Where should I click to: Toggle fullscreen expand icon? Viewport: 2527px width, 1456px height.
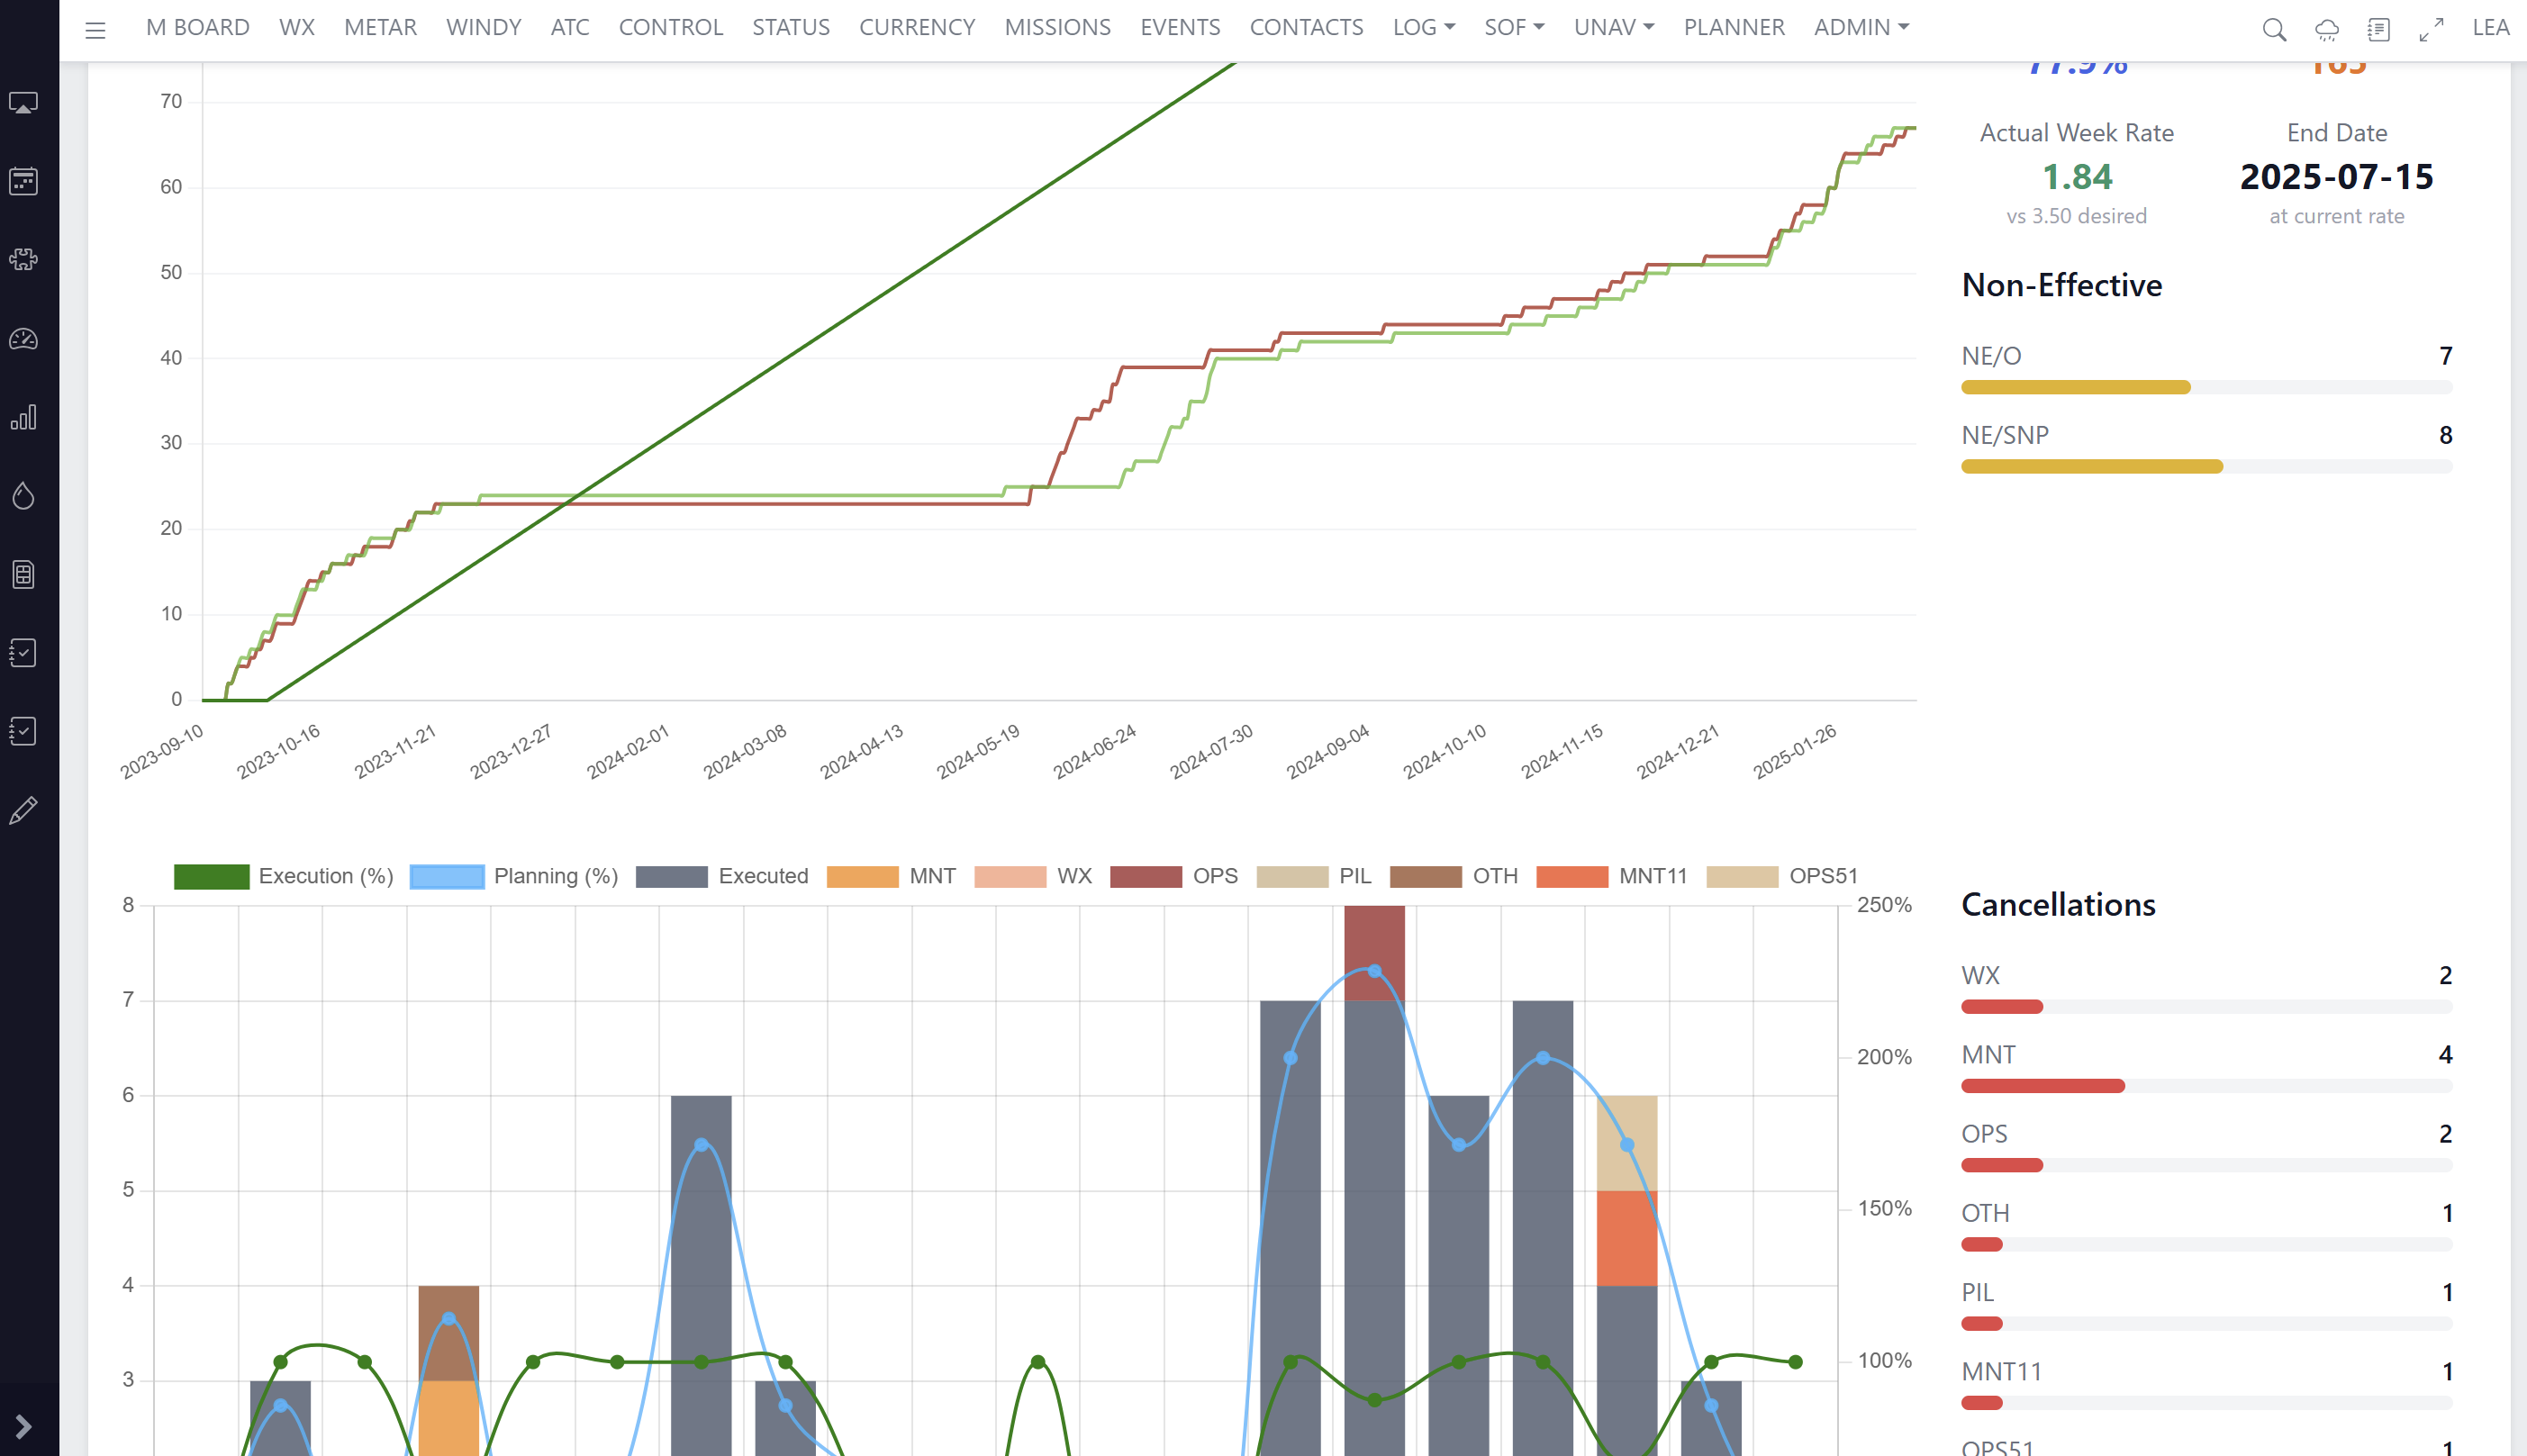point(2432,30)
